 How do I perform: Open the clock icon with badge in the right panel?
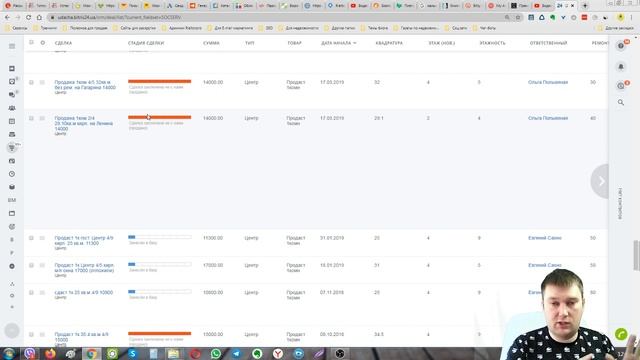point(621,86)
